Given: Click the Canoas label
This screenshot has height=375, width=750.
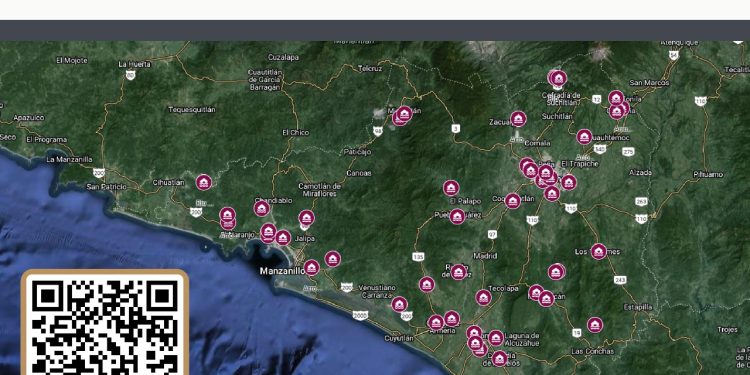Looking at the screenshot, I should [359, 173].
